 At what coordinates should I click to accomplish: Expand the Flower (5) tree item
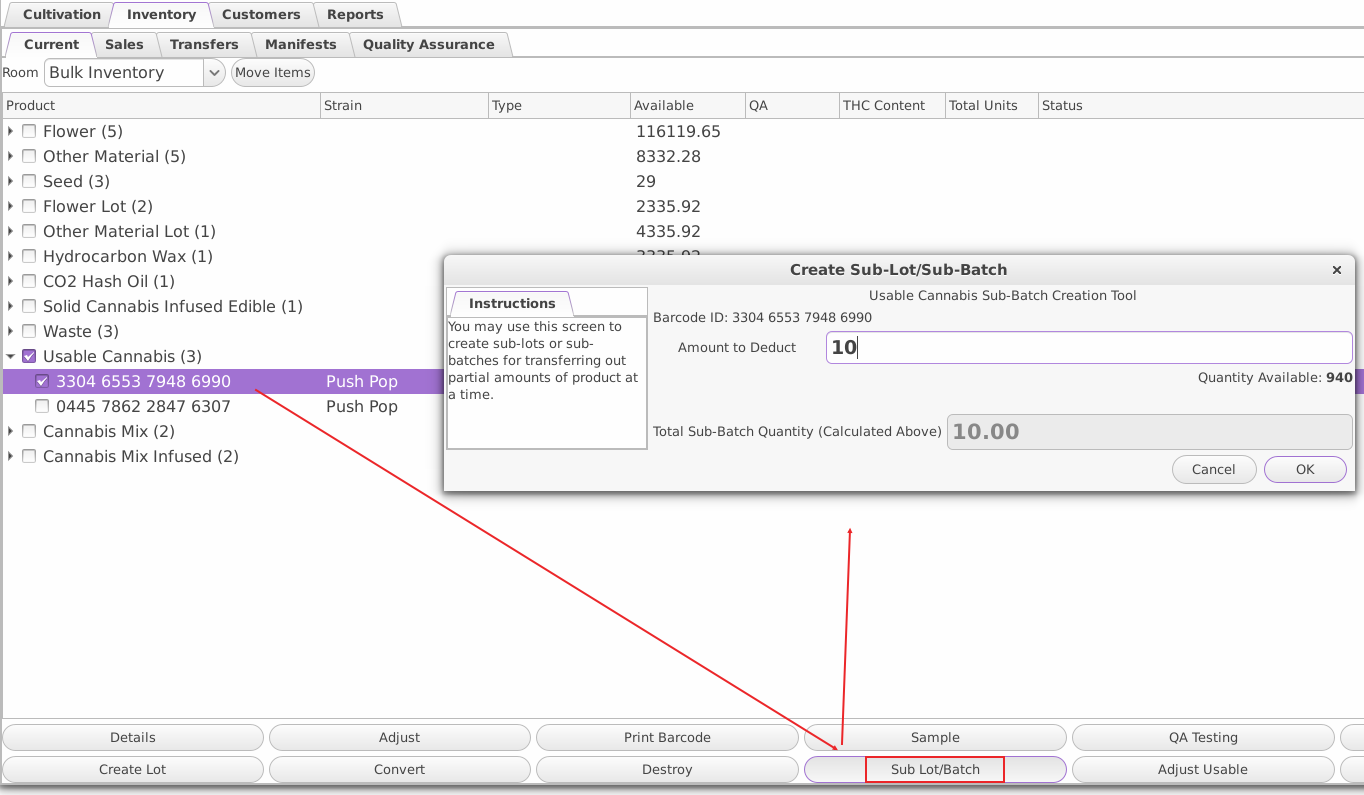10,131
